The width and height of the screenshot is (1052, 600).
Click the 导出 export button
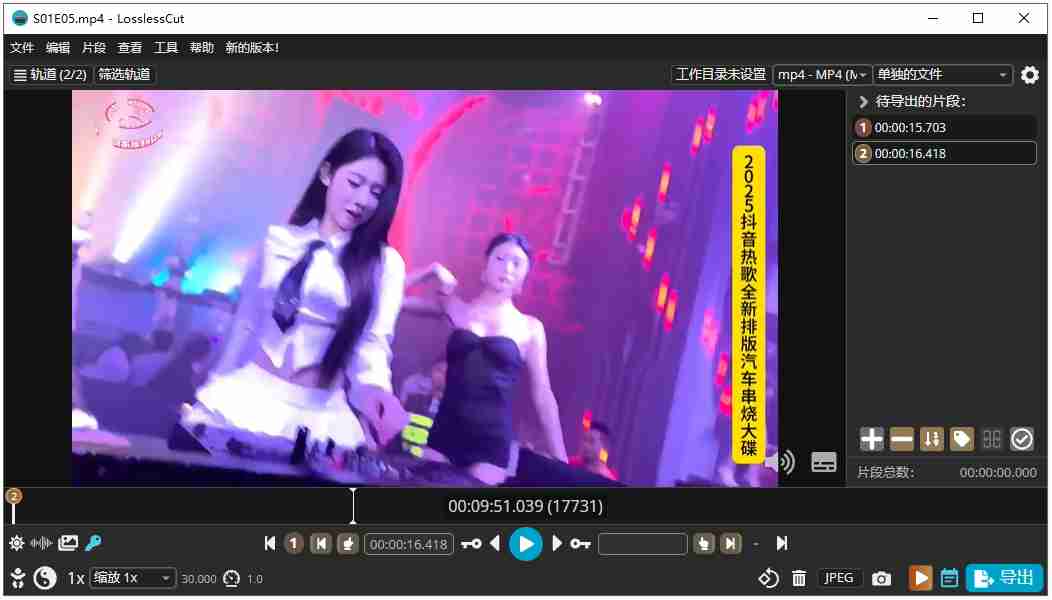coord(1004,578)
